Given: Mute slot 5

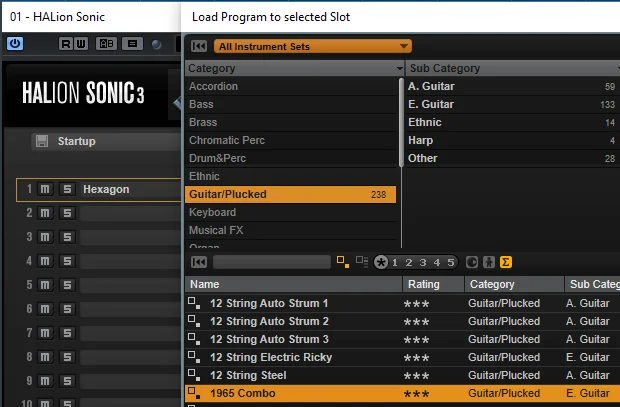Looking at the screenshot, I should coord(45,285).
